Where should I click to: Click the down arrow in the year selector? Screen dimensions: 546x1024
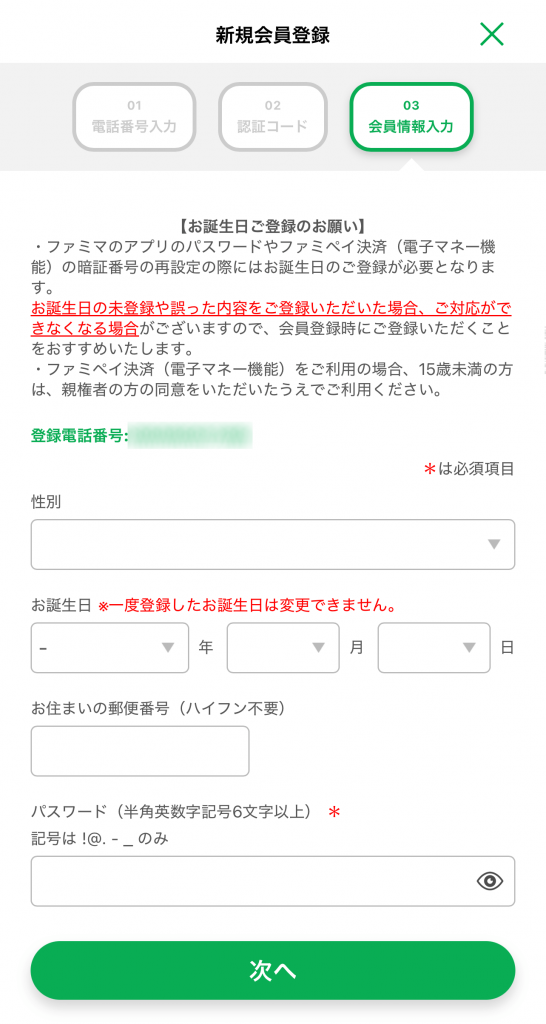(169, 648)
